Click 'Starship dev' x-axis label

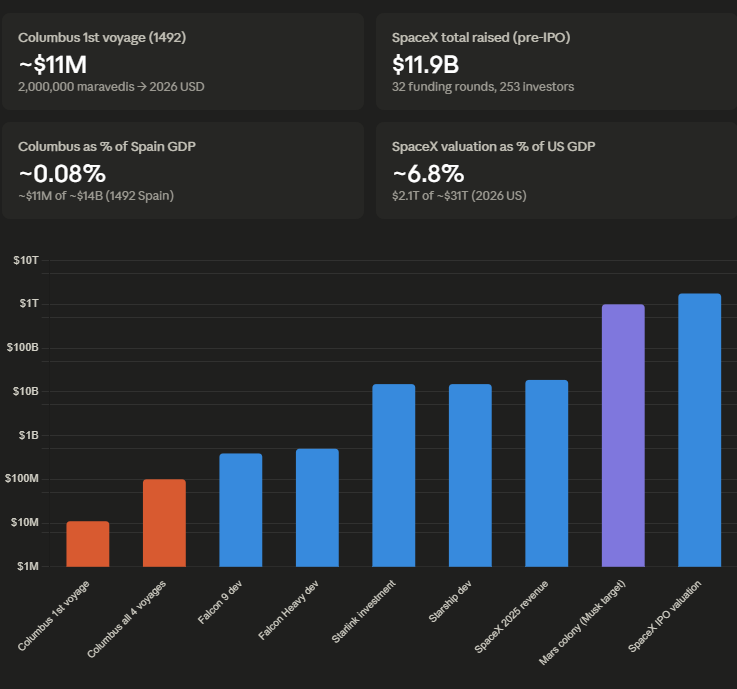pyautogui.click(x=450, y=602)
